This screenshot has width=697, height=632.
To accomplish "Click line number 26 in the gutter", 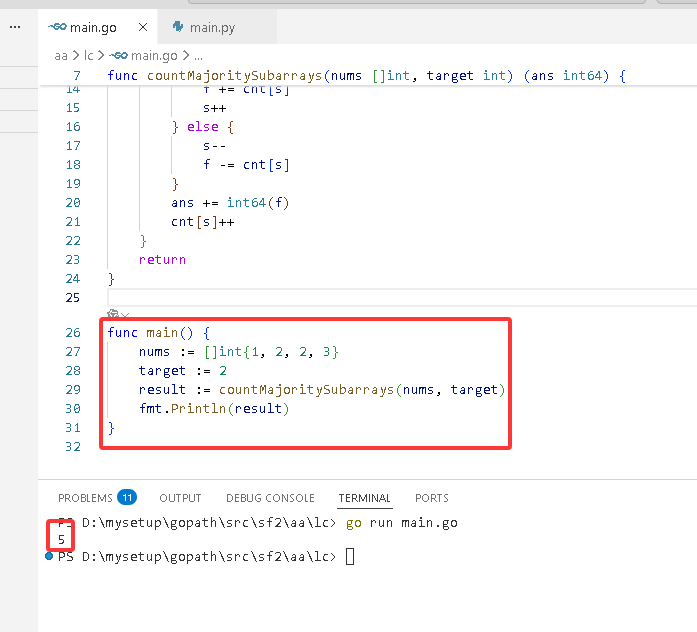I will tap(73, 332).
